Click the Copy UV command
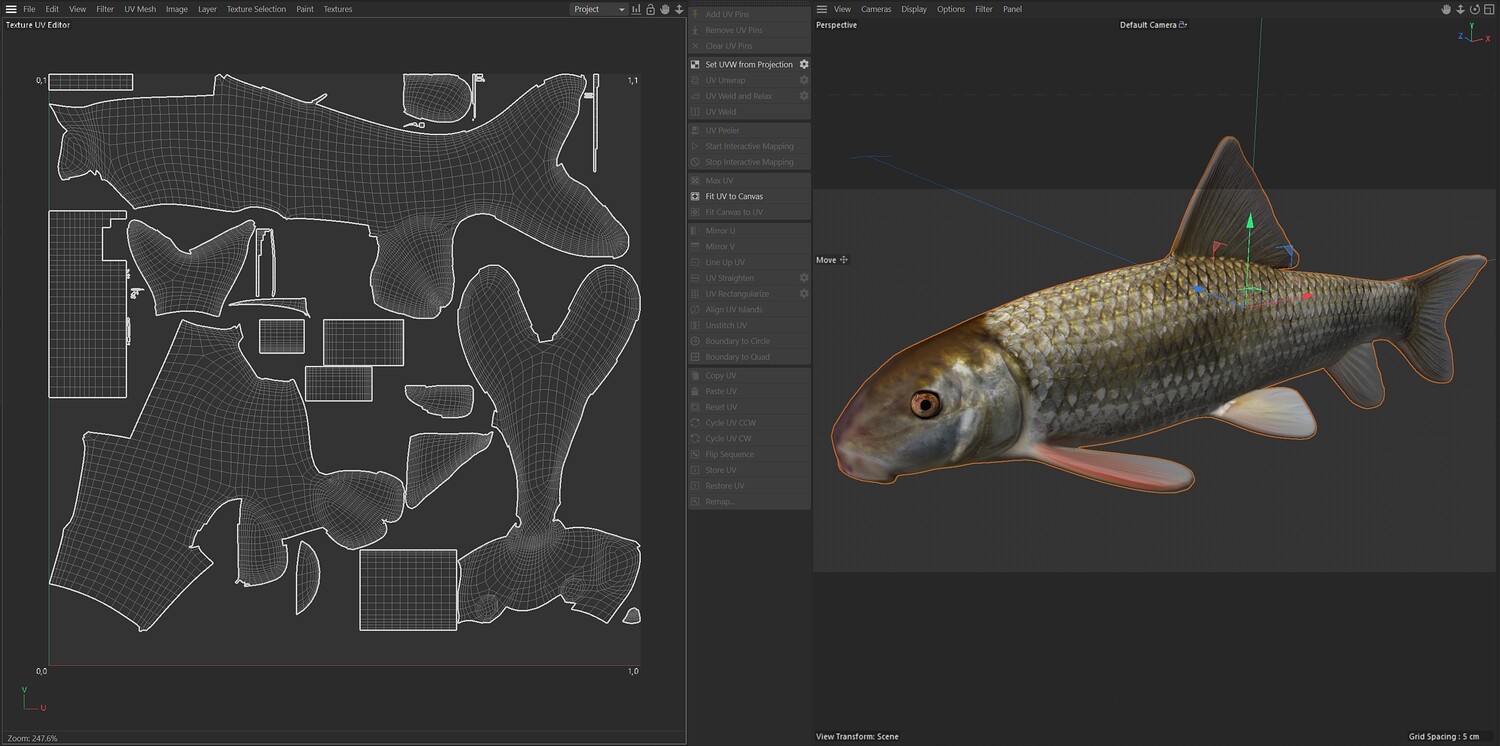The height and width of the screenshot is (746, 1500). pyautogui.click(x=749, y=375)
